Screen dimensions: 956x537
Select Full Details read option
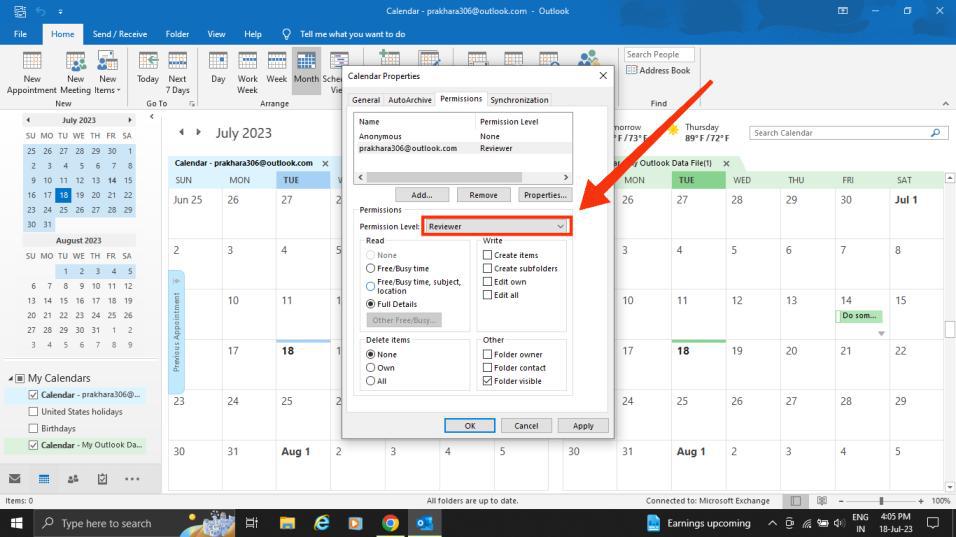(x=370, y=304)
